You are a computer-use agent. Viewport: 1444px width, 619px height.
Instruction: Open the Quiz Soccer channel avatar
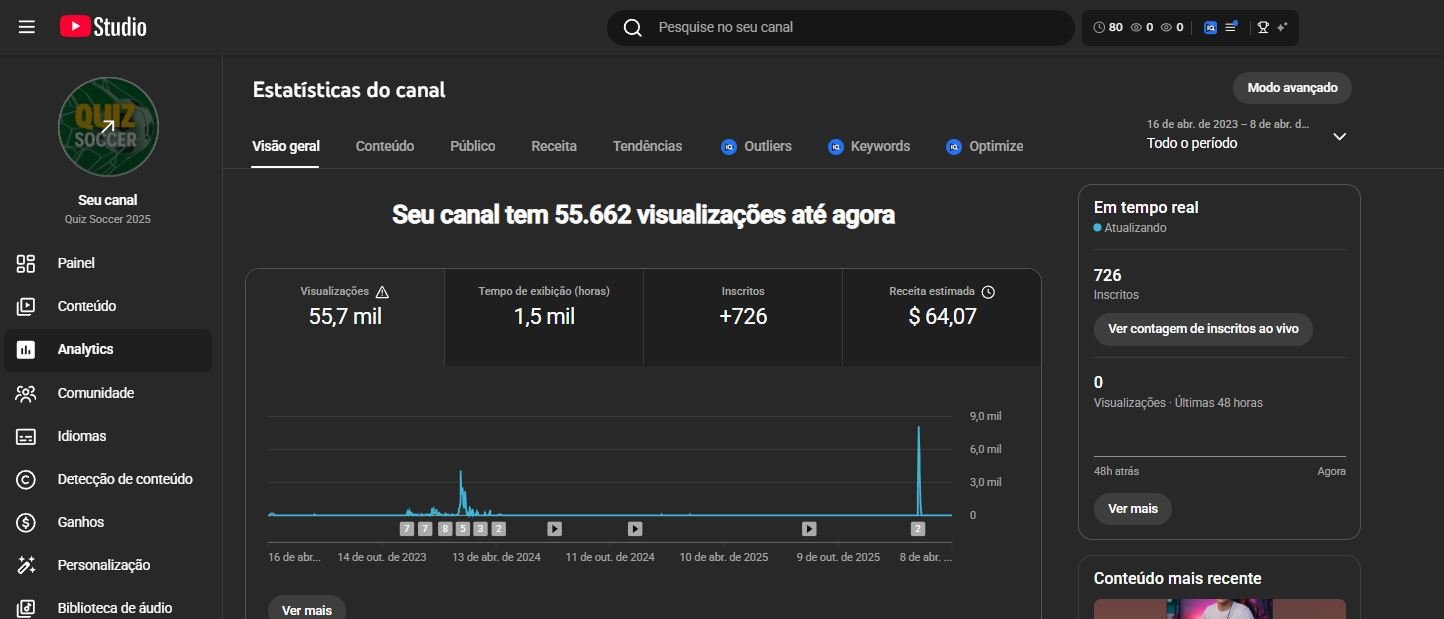[x=108, y=127]
